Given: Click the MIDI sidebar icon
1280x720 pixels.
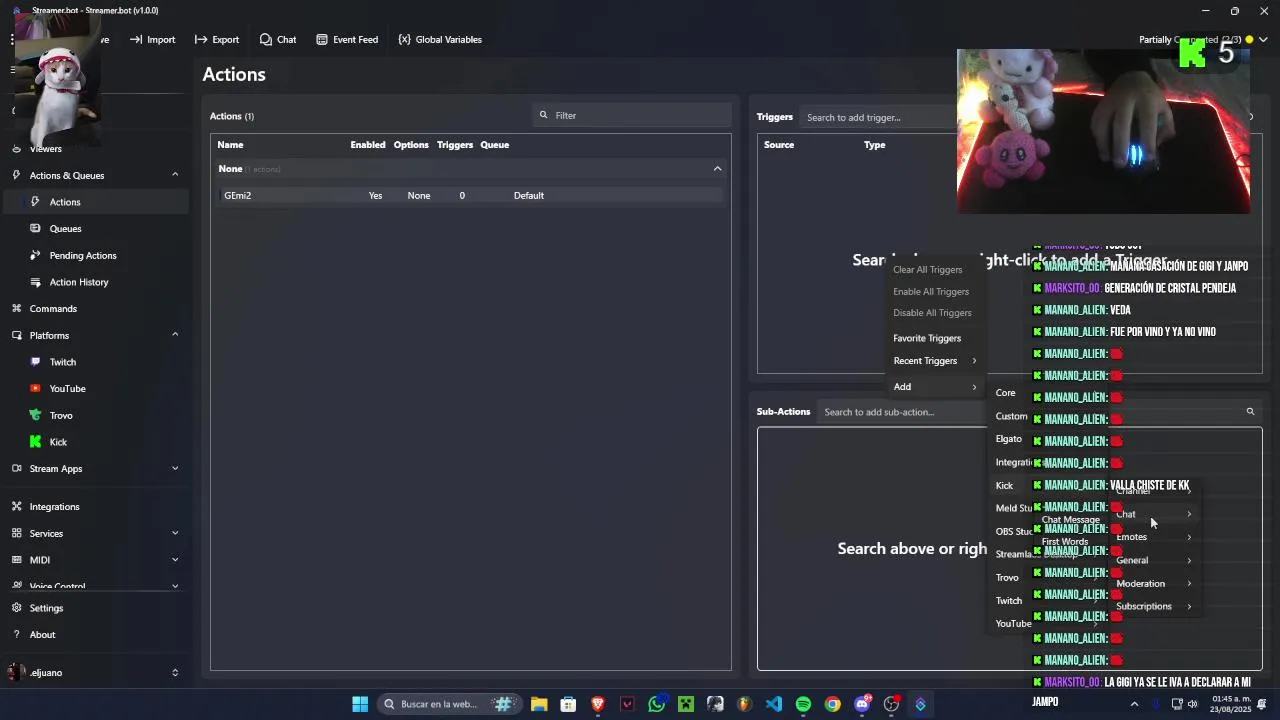Looking at the screenshot, I should click(16, 560).
